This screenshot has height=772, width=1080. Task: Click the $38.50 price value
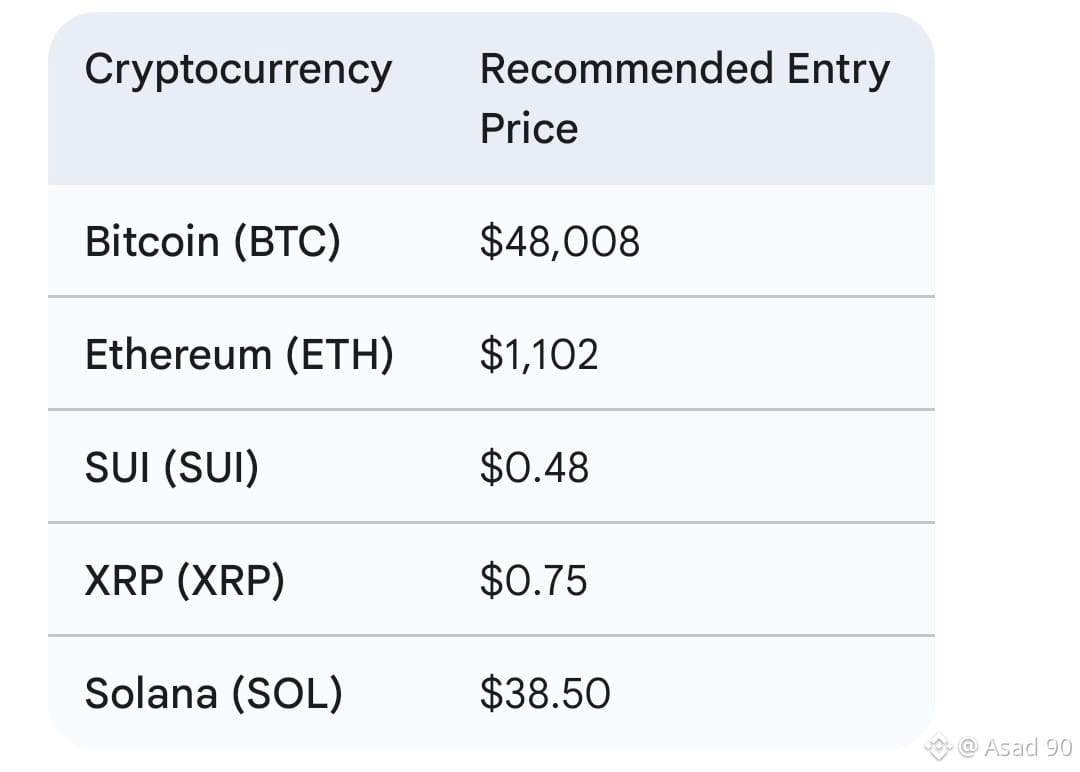tap(546, 693)
